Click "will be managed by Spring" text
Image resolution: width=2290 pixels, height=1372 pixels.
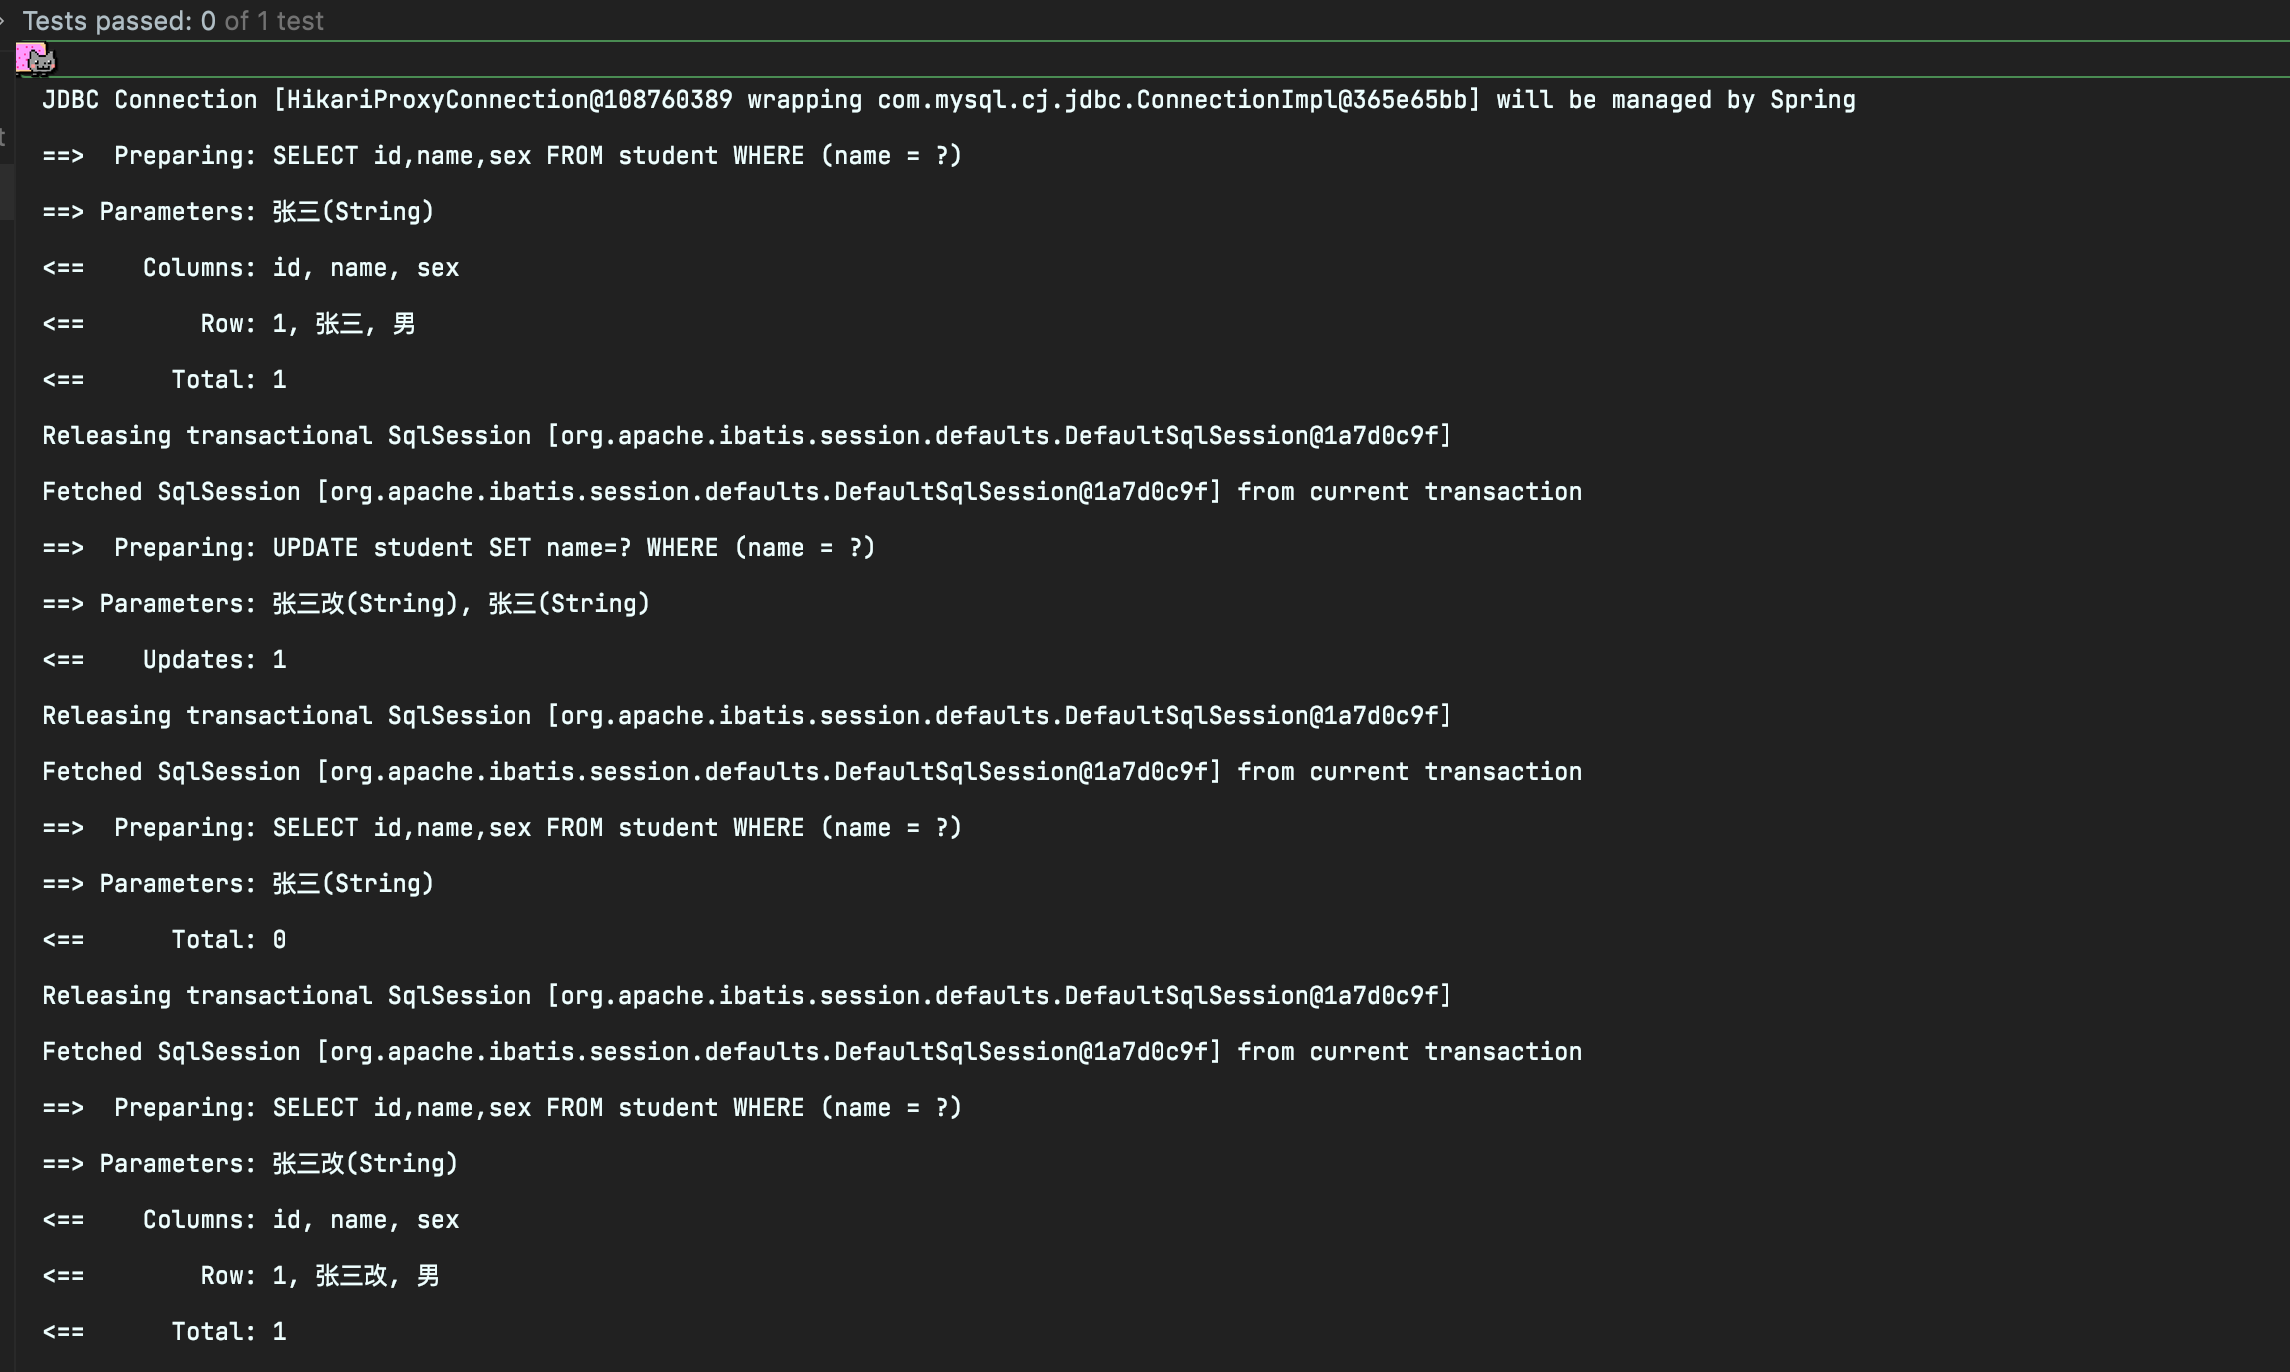(1675, 100)
